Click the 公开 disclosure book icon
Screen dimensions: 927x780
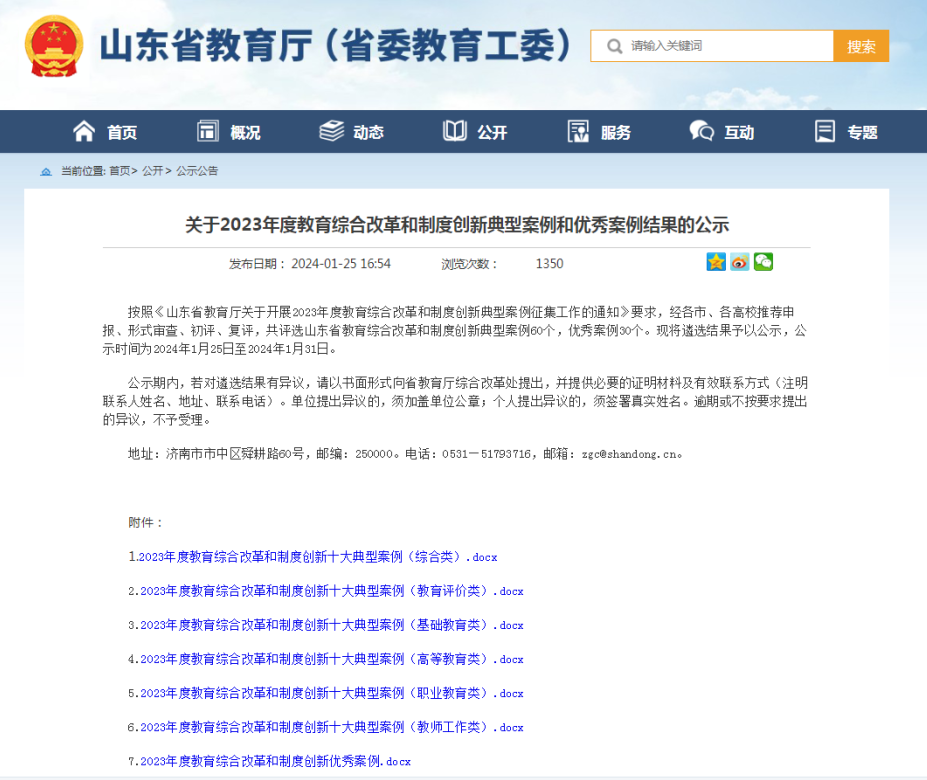(x=454, y=130)
